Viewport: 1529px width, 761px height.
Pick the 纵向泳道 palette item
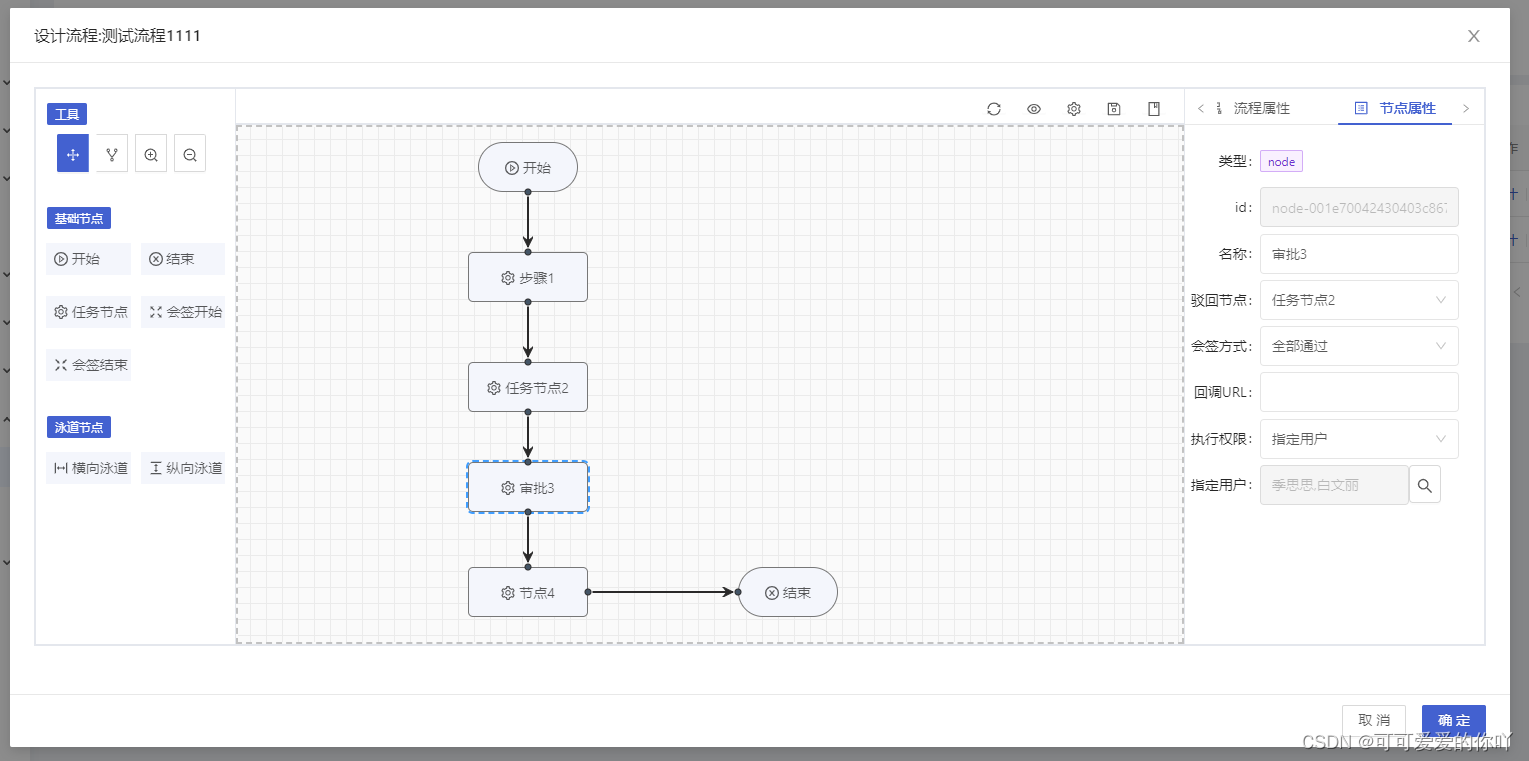(182, 468)
